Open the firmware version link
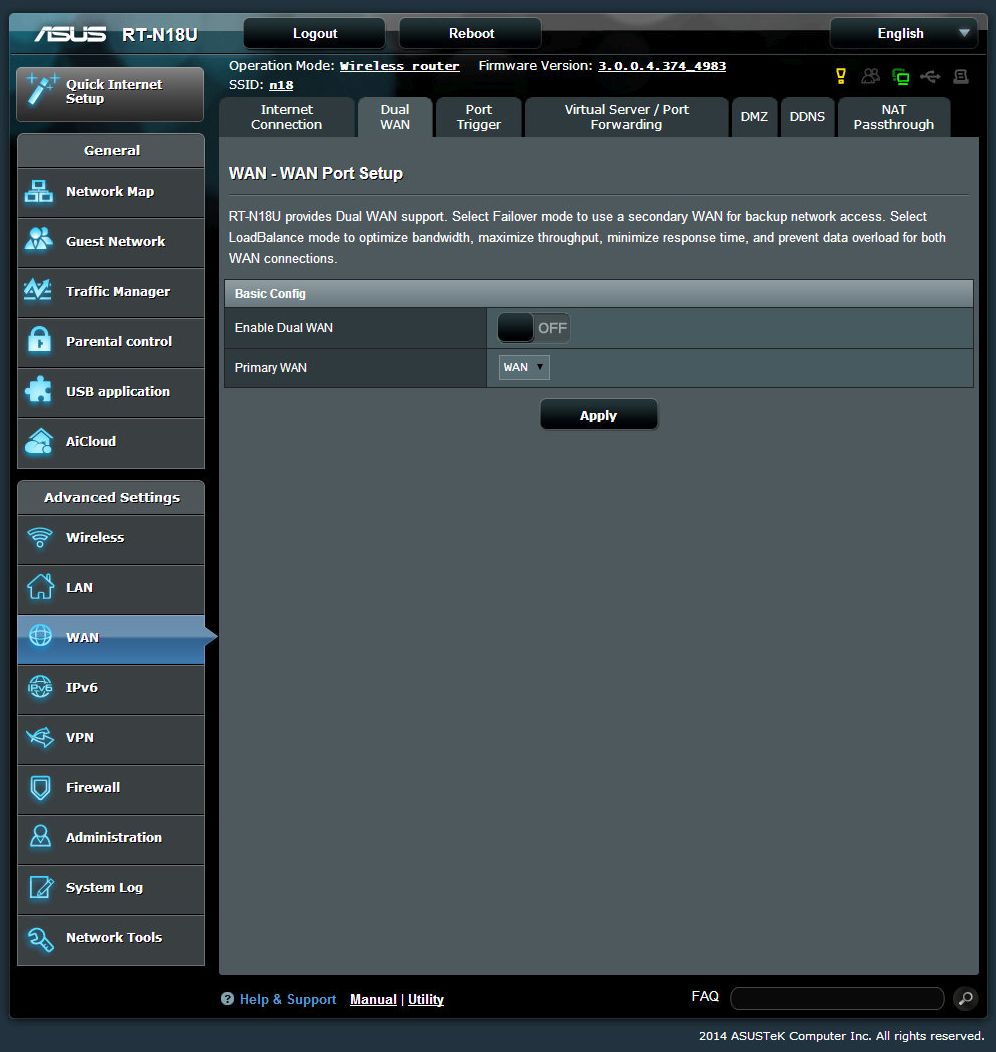The height and width of the screenshot is (1052, 996). (x=662, y=66)
